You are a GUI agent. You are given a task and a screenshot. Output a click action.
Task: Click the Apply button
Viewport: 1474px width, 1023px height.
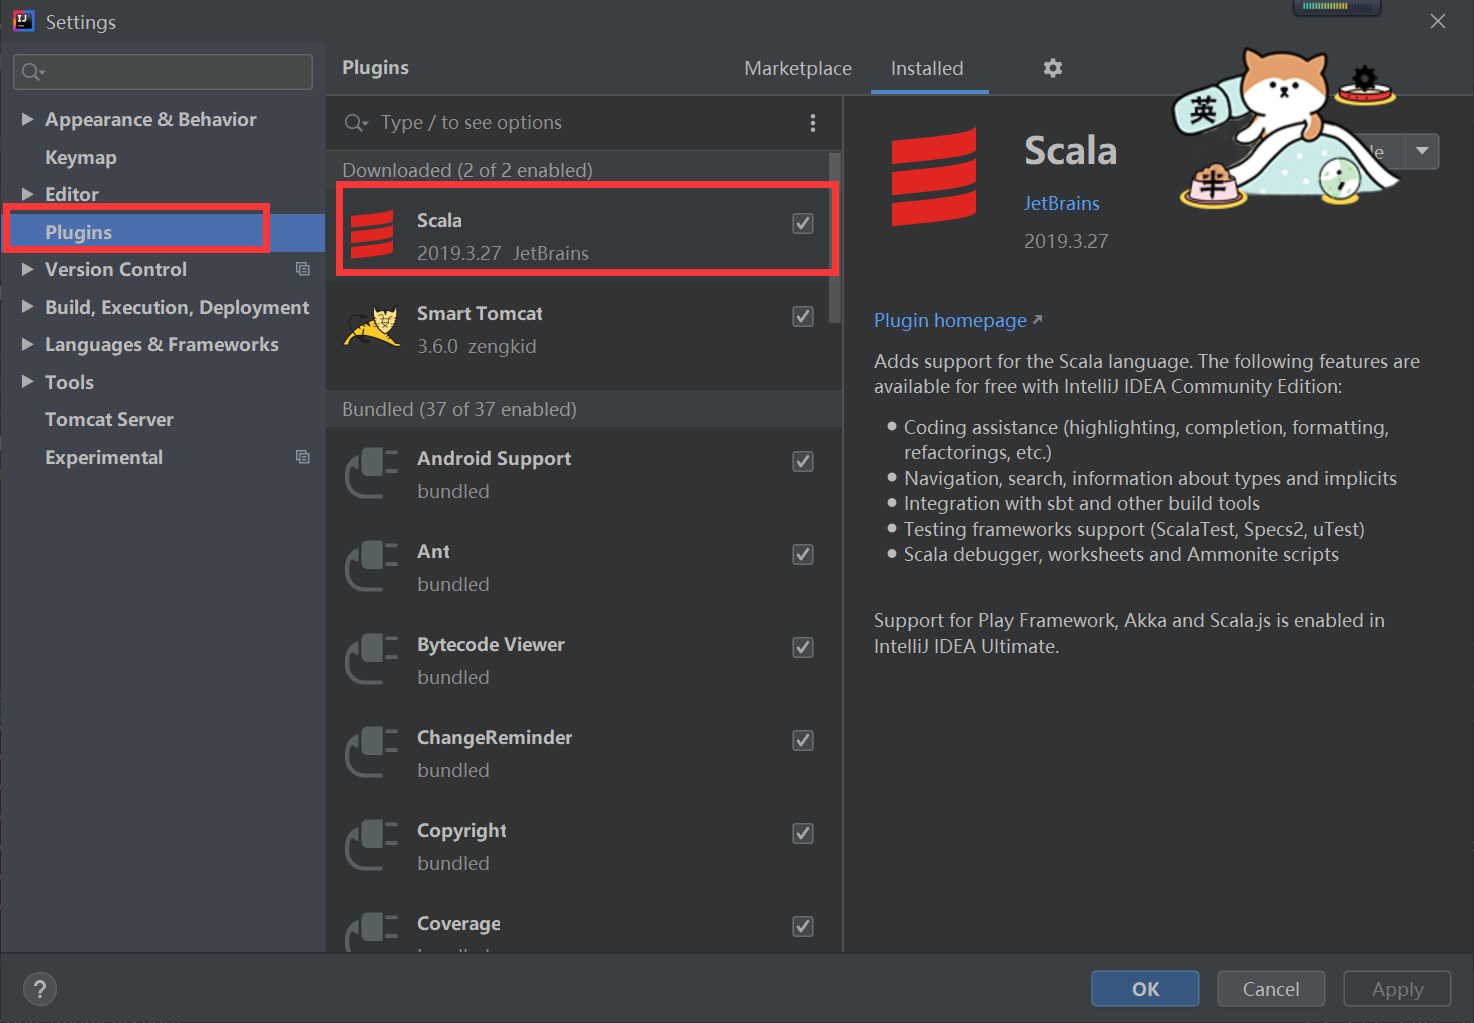(1397, 989)
